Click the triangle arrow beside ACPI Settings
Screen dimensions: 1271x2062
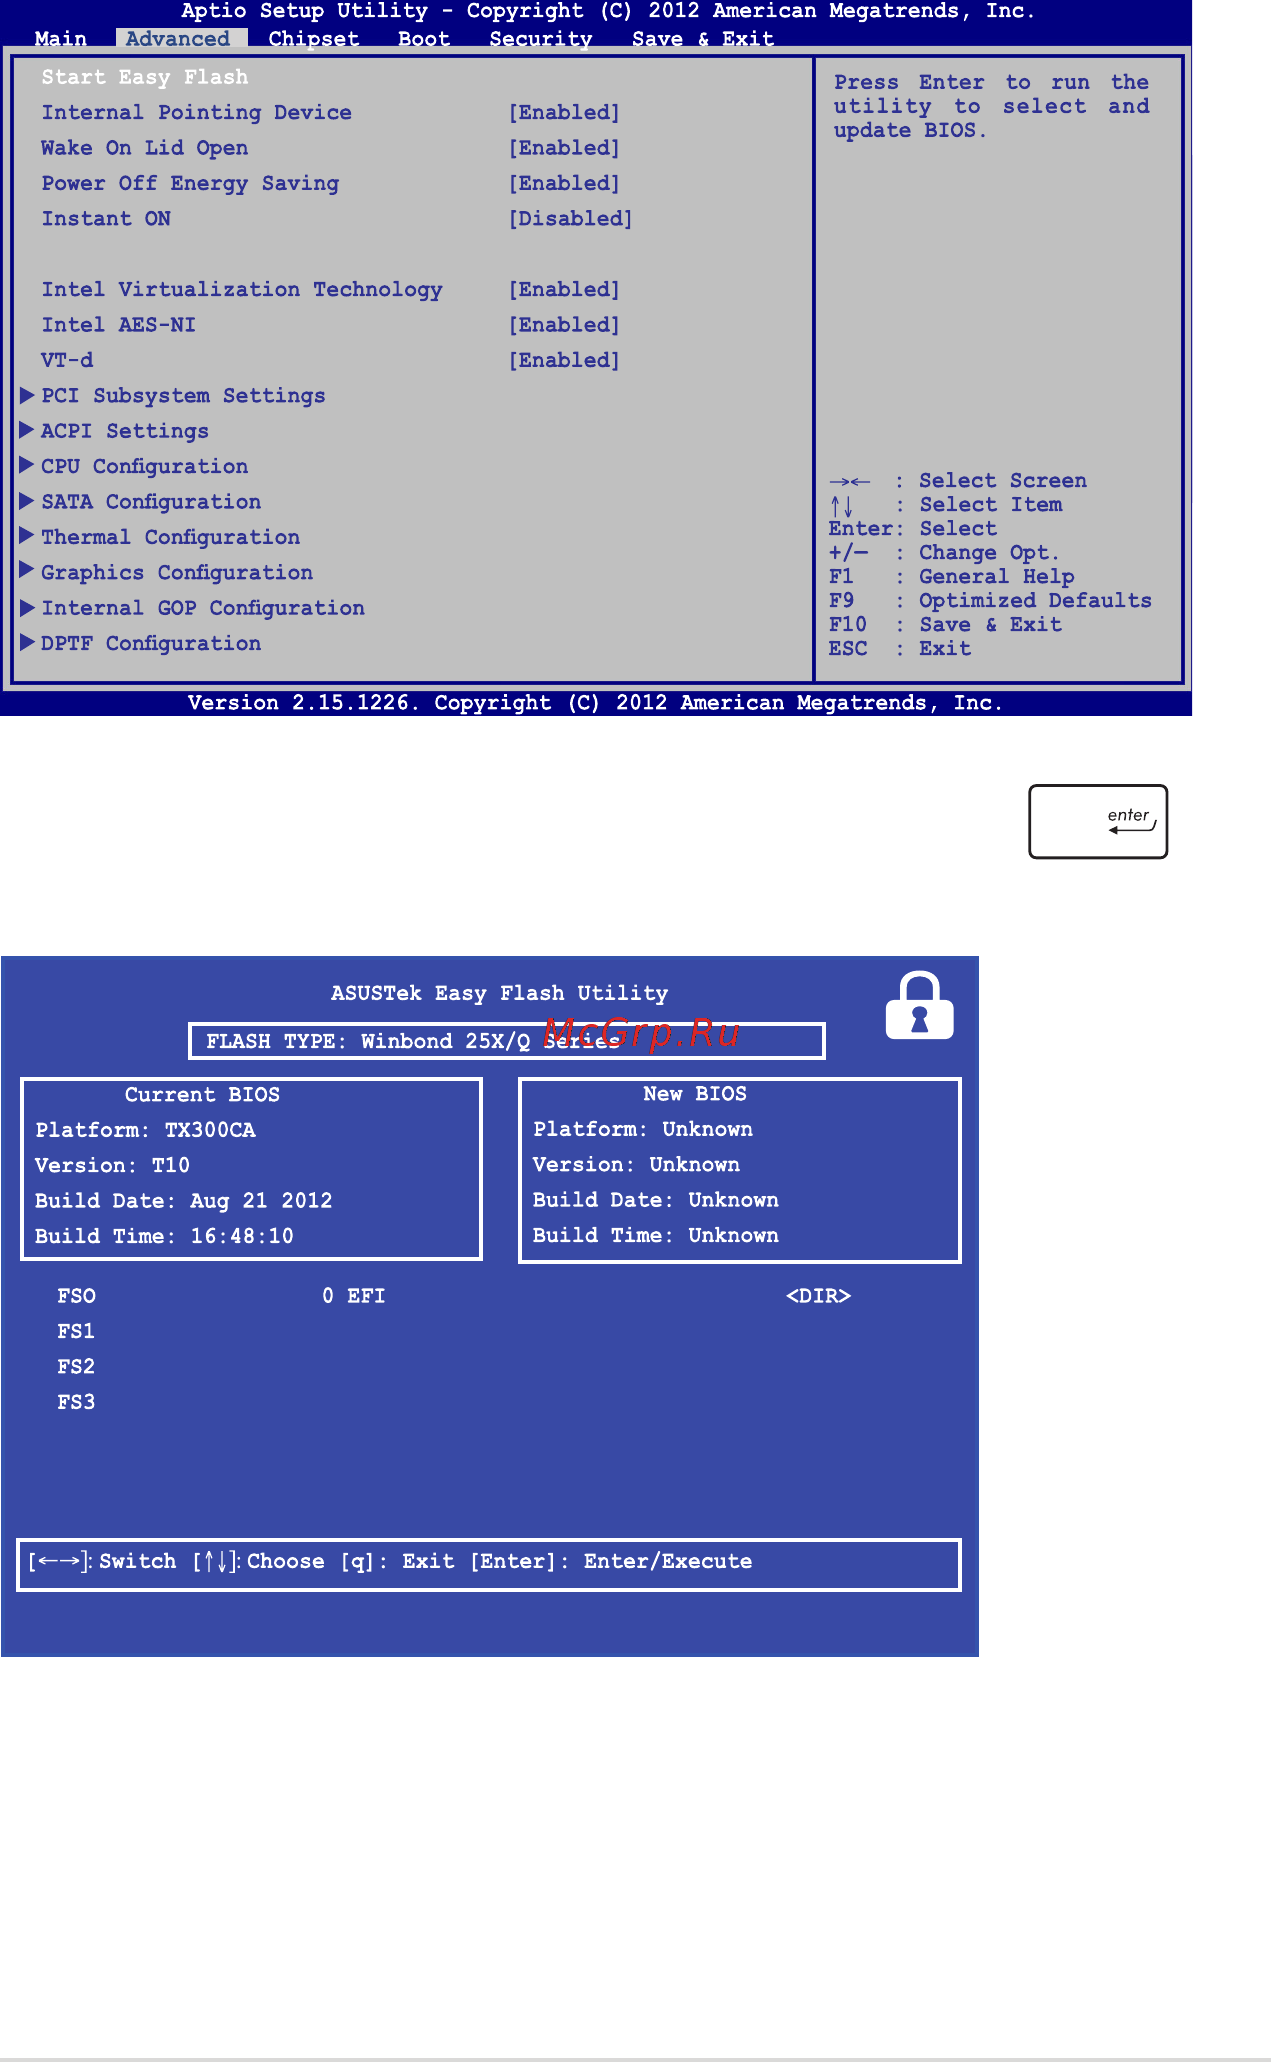pyautogui.click(x=28, y=430)
